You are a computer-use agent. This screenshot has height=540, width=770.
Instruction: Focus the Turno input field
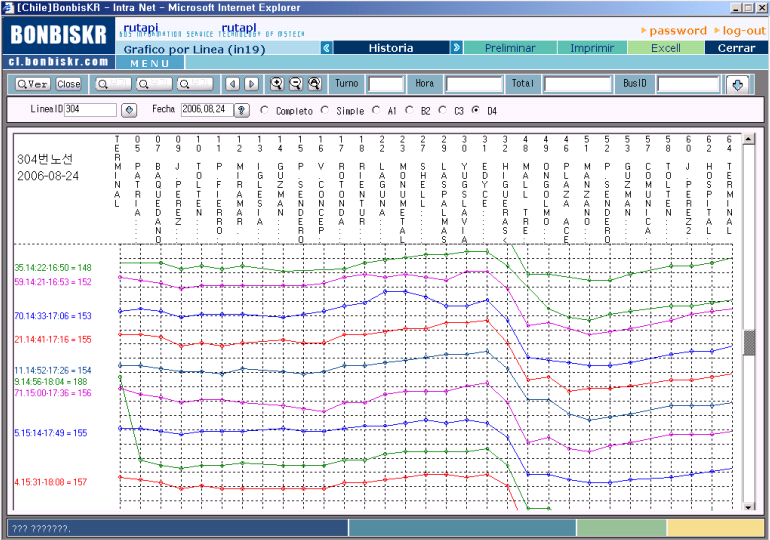click(386, 84)
